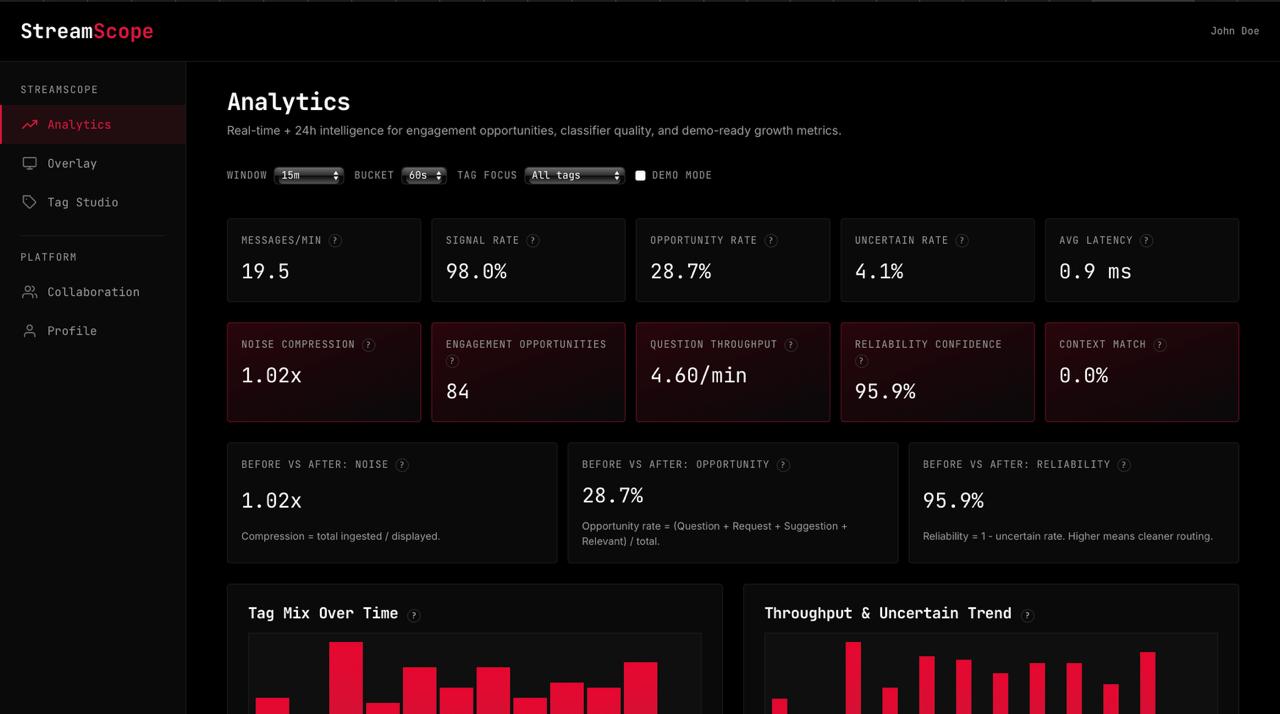This screenshot has width=1280, height=714.
Task: Click help icon for Before vs After: Opportunity
Action: pyautogui.click(x=783, y=465)
